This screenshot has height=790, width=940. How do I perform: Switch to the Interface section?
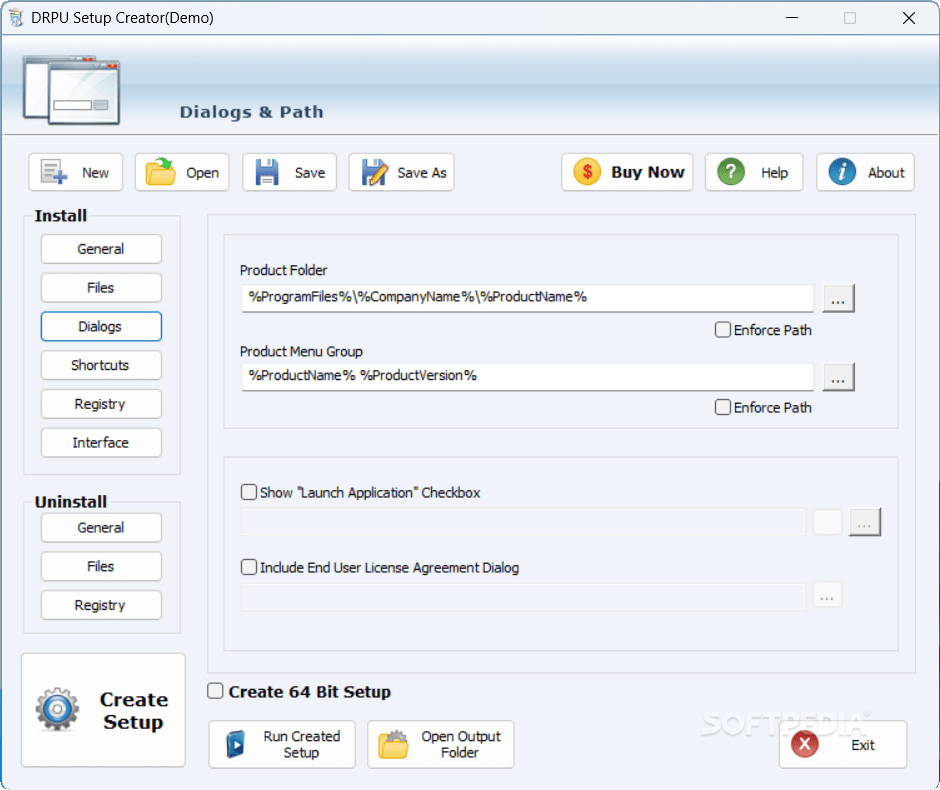pyautogui.click(x=101, y=442)
